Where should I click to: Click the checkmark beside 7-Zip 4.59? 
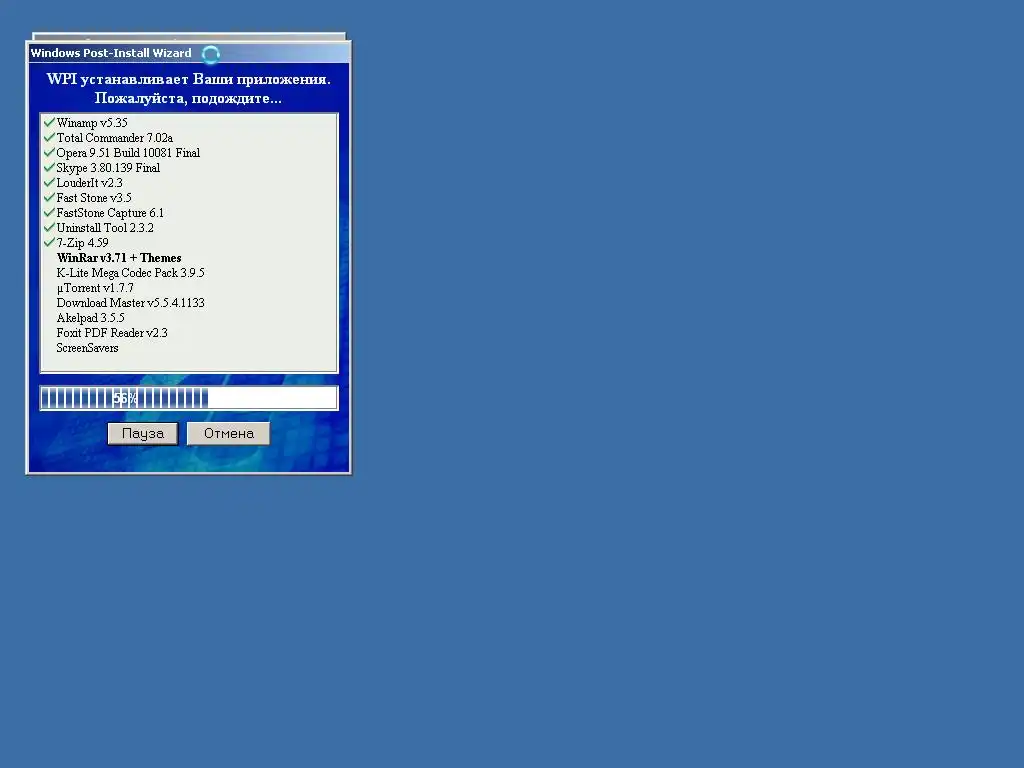49,242
